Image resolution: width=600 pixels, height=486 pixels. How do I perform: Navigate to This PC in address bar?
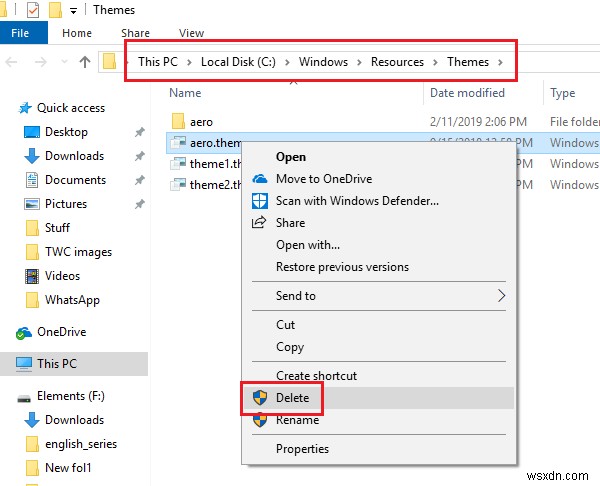click(x=158, y=62)
